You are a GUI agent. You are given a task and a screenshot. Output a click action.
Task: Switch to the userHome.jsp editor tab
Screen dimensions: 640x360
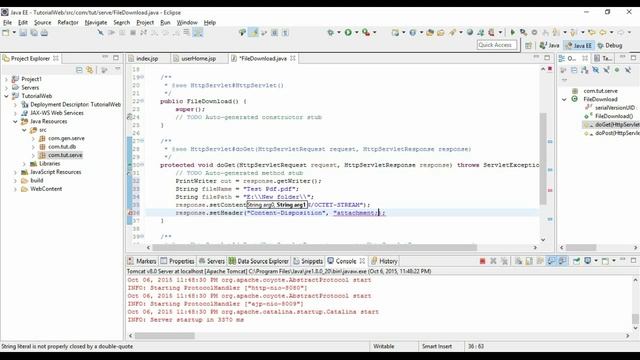[198, 58]
